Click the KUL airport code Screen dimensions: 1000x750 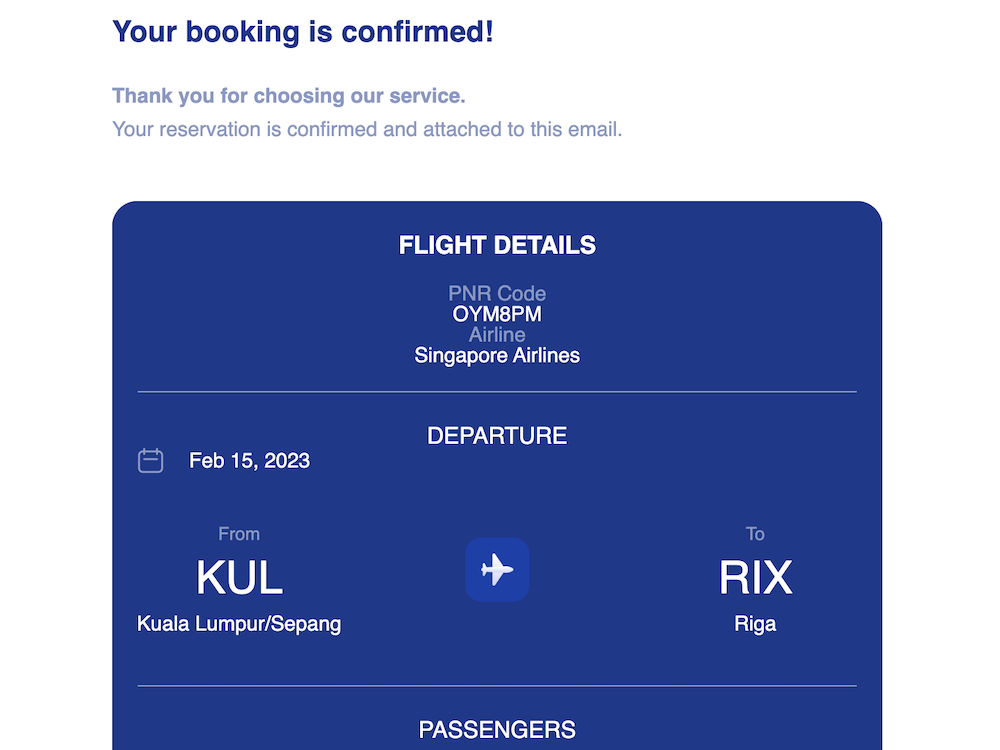click(x=239, y=577)
